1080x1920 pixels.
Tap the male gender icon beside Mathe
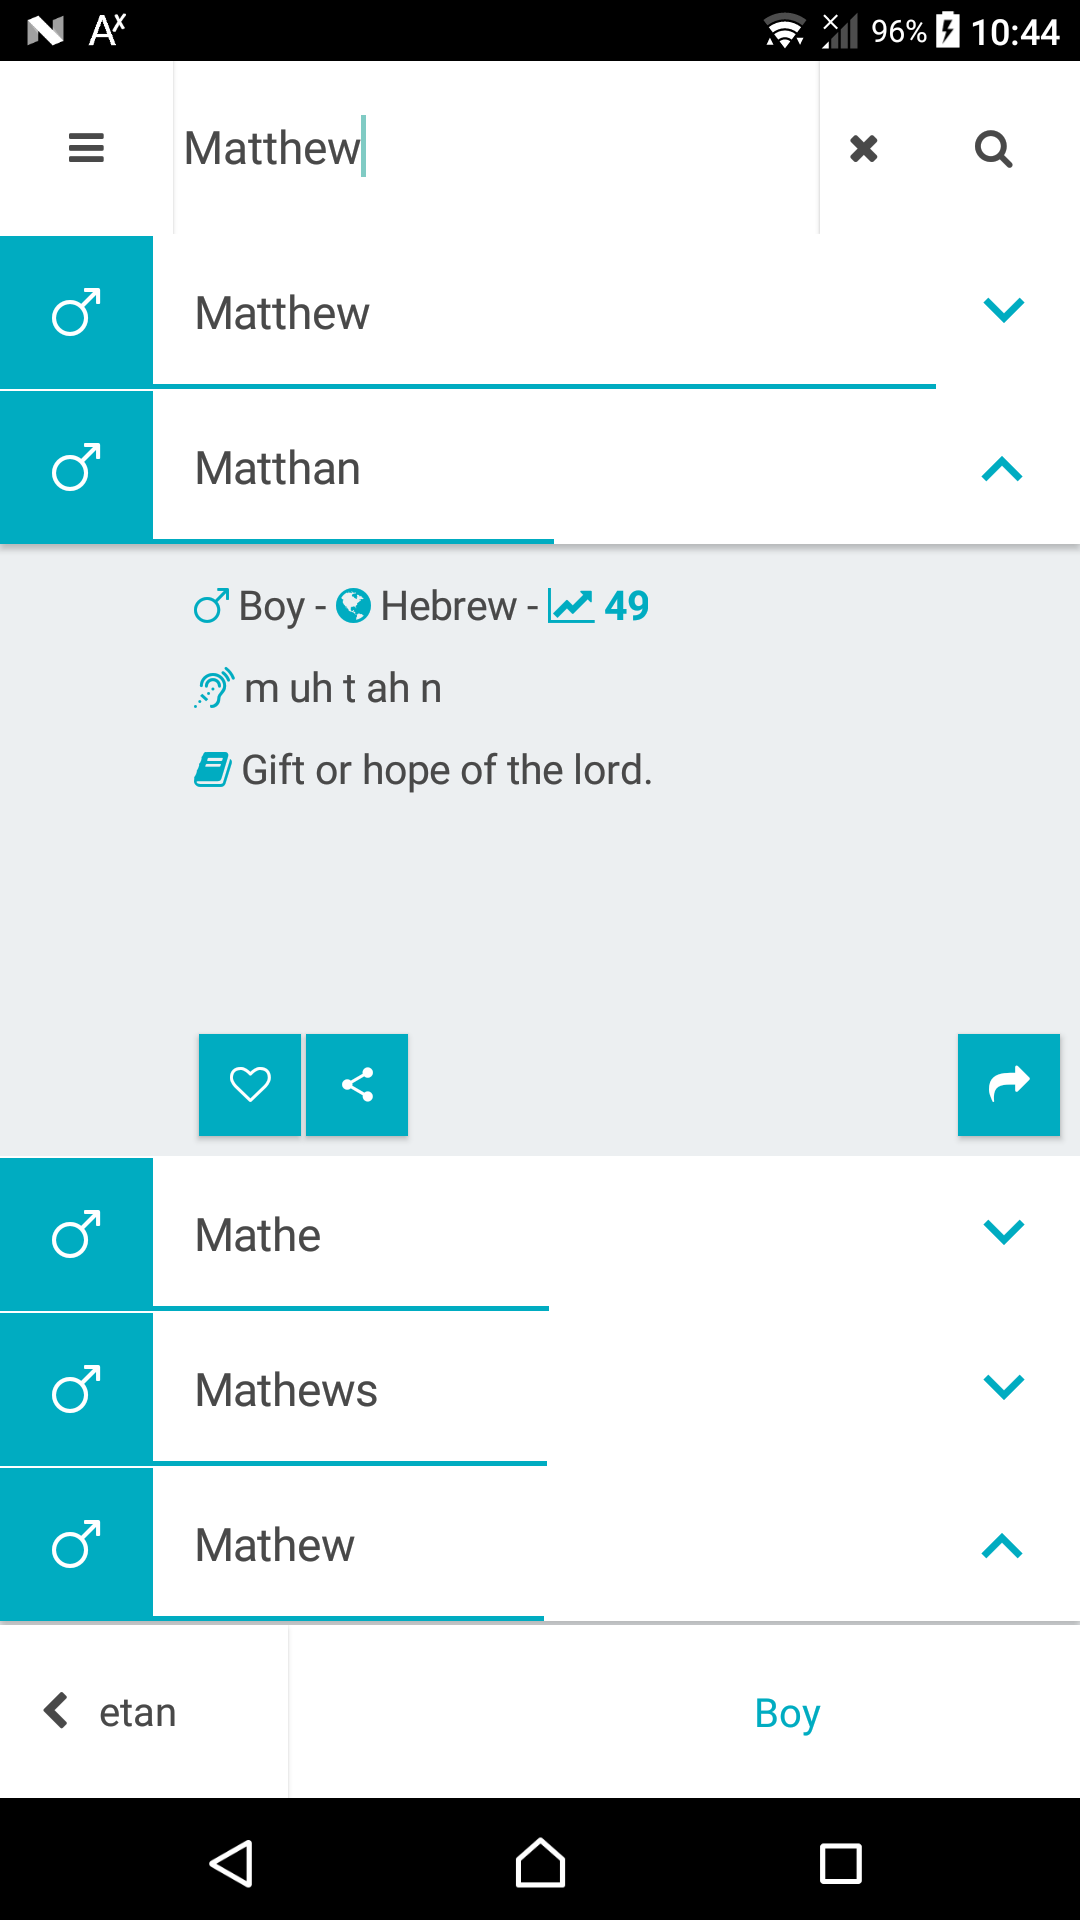pyautogui.click(x=76, y=1235)
